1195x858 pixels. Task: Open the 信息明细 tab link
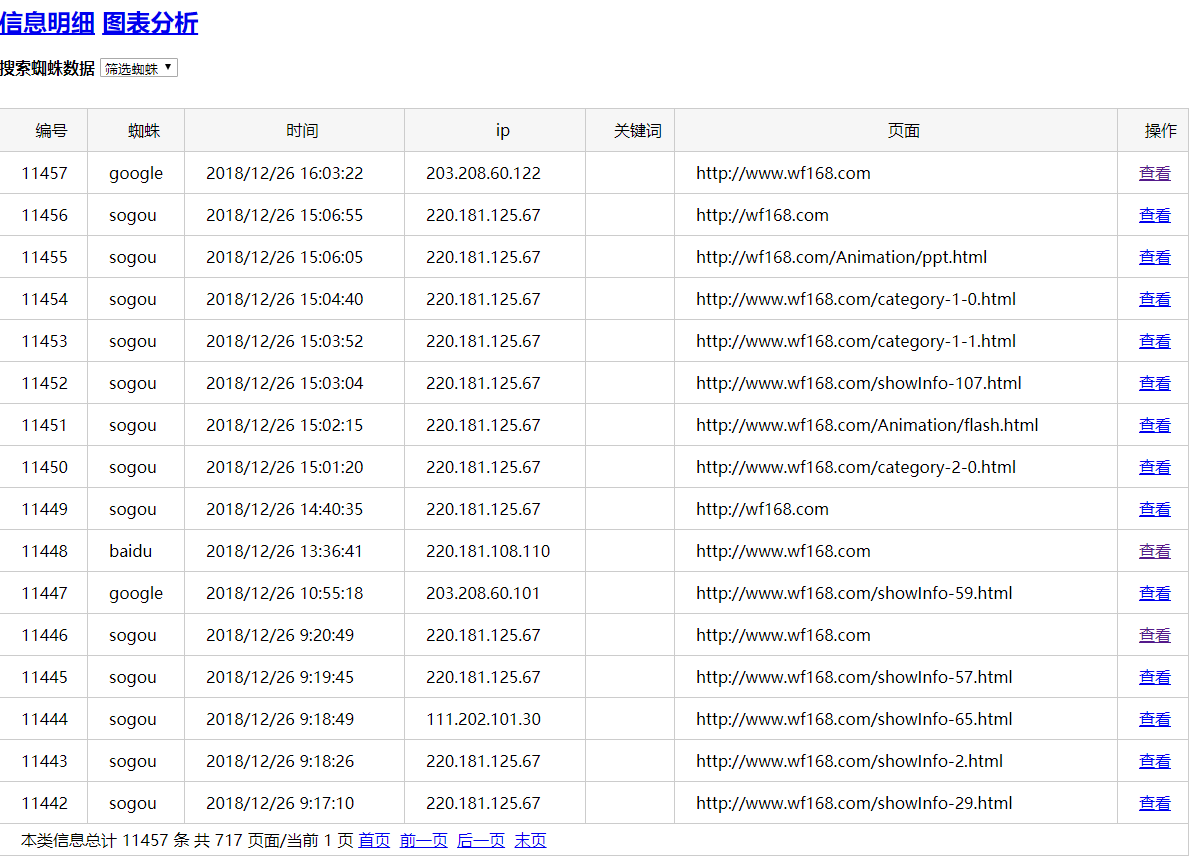47,23
